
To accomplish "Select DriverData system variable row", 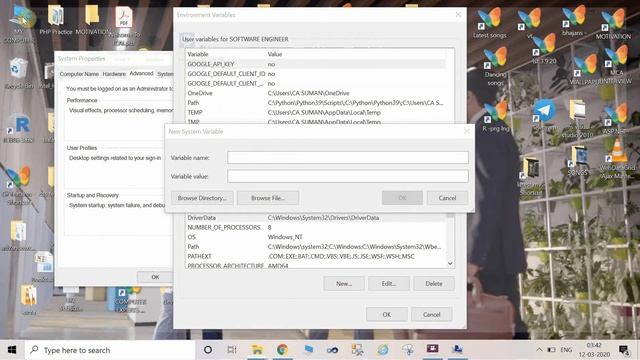I will pyautogui.click(x=316, y=218).
